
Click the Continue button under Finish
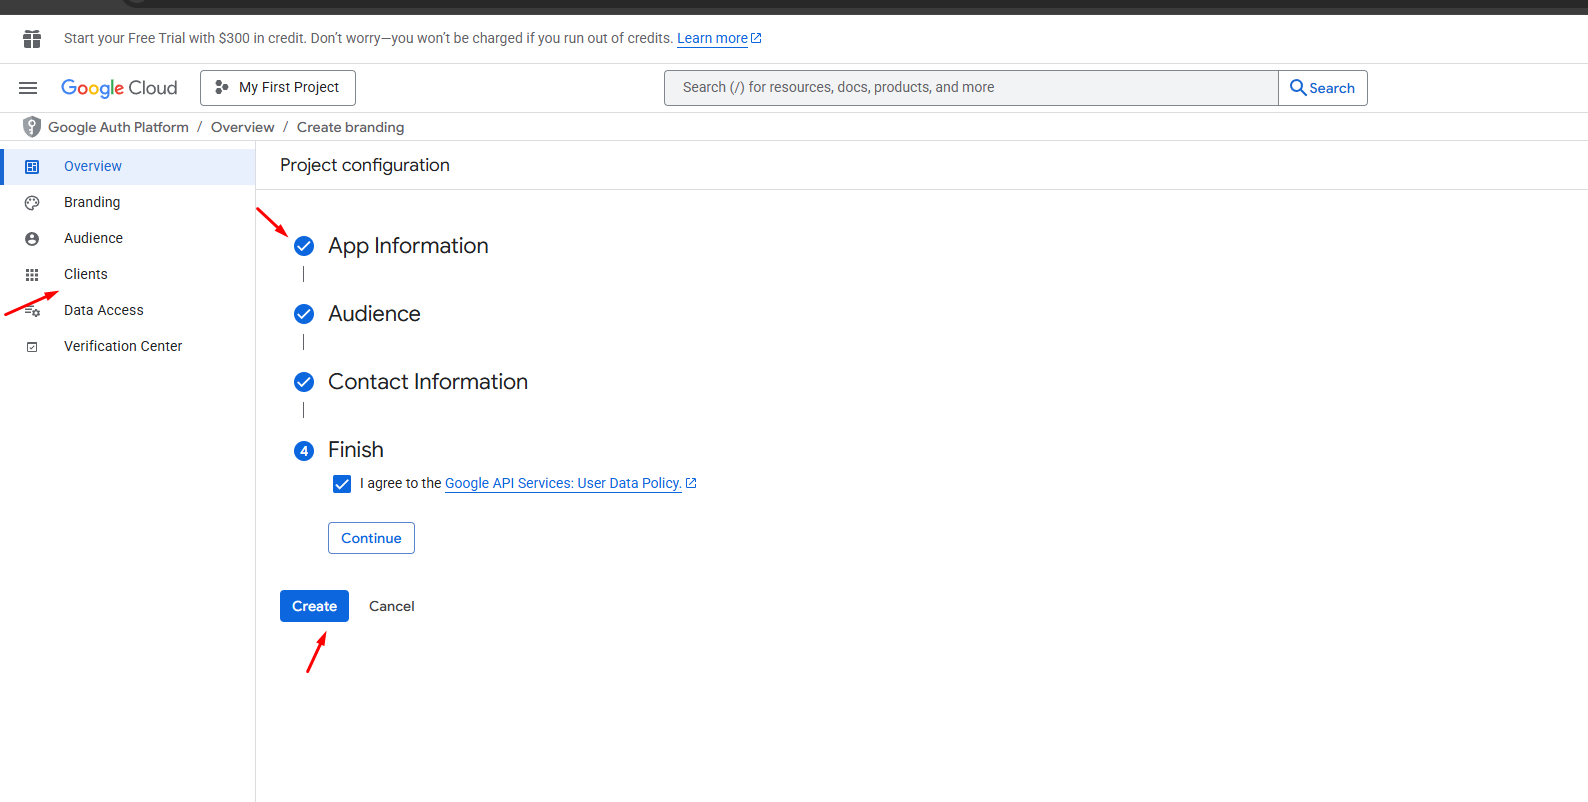pyautogui.click(x=371, y=538)
